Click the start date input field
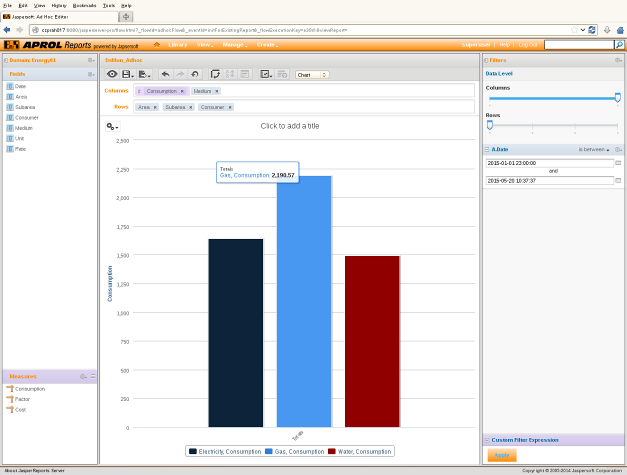This screenshot has height=475, width=627. point(549,163)
